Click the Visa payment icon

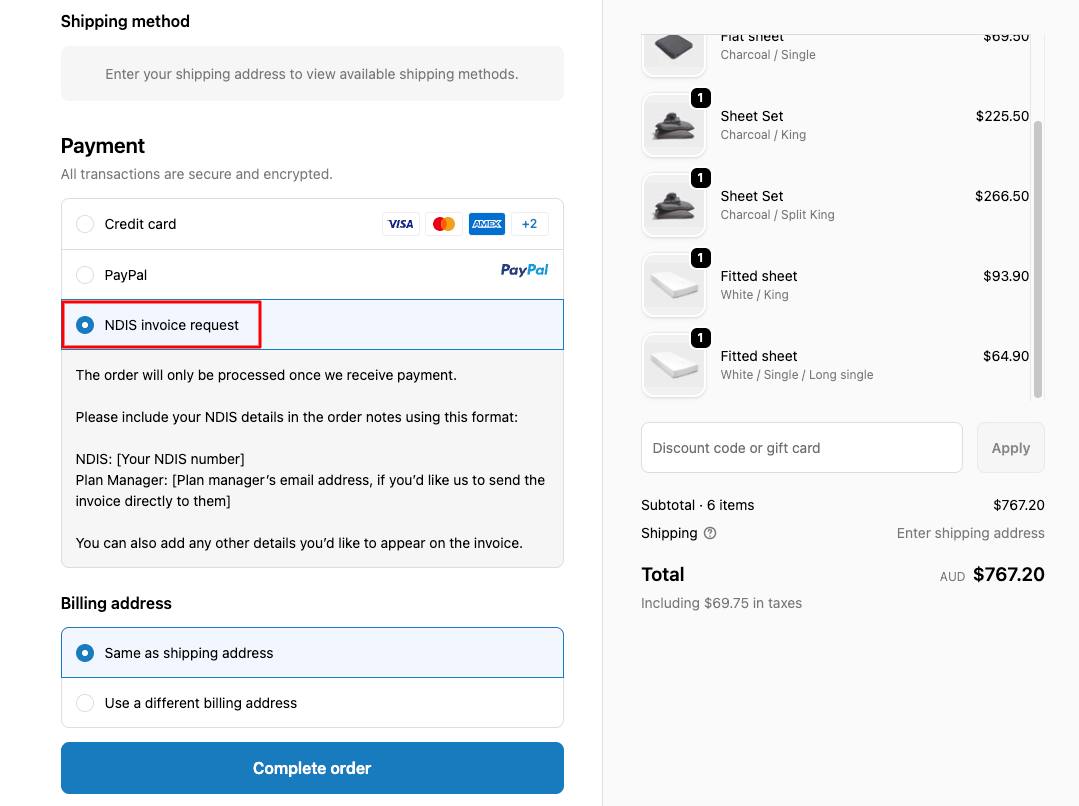point(400,223)
